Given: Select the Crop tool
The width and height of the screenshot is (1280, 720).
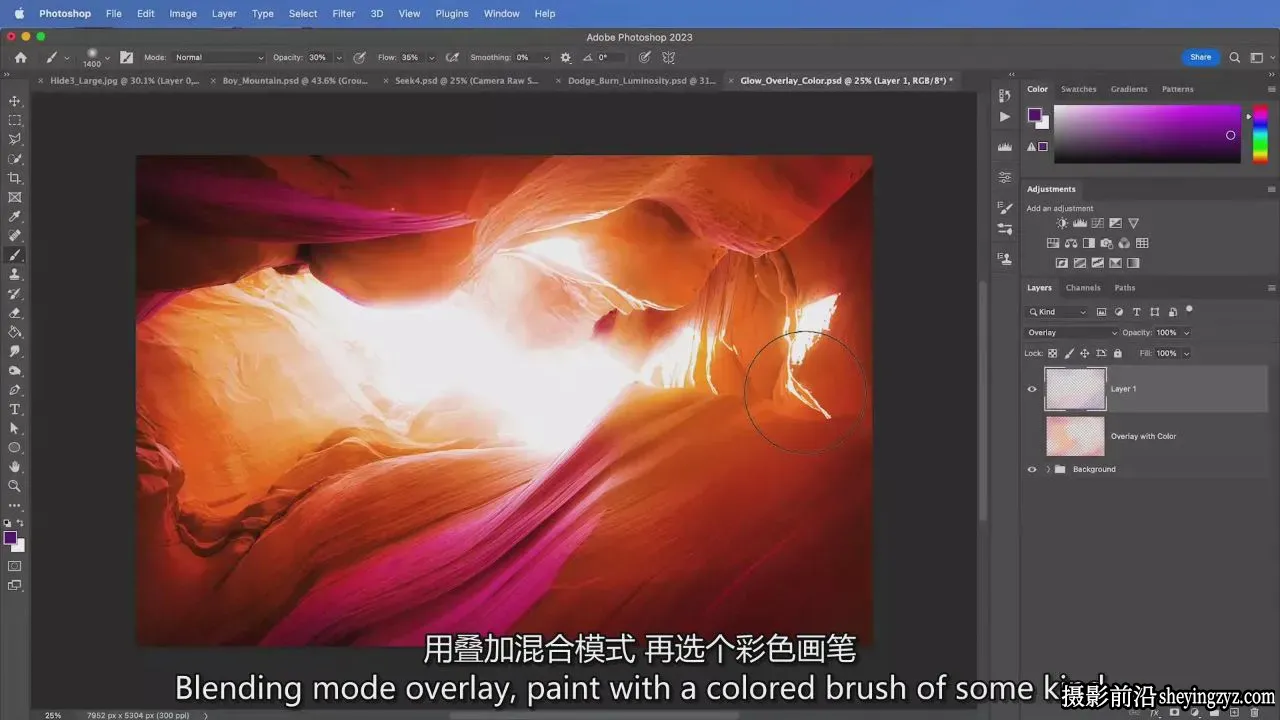Looking at the screenshot, I should (x=15, y=178).
